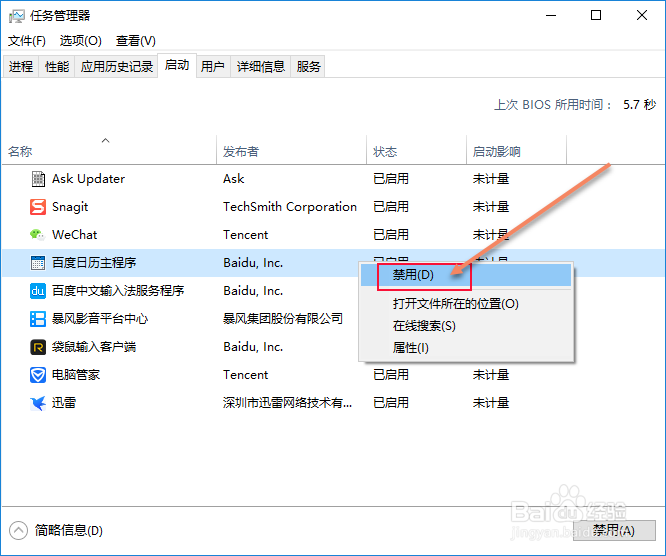
Task: Minimize the Task Manager window
Action: [551, 16]
